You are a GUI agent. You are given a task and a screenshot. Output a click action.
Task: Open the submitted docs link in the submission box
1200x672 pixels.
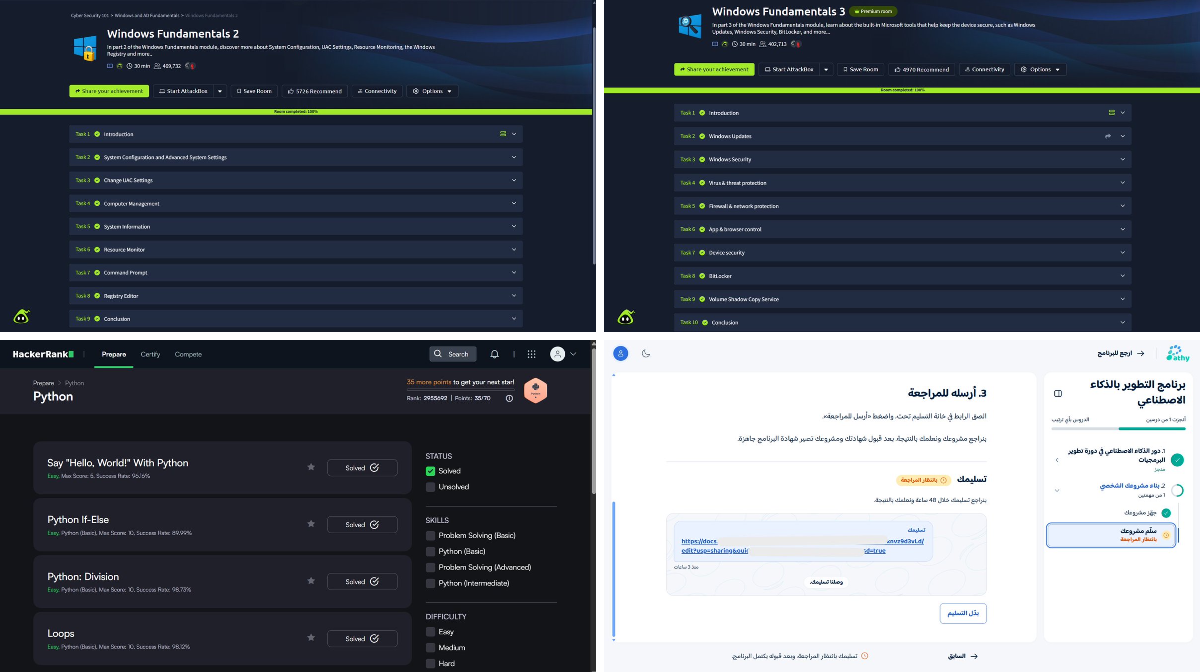pos(801,546)
